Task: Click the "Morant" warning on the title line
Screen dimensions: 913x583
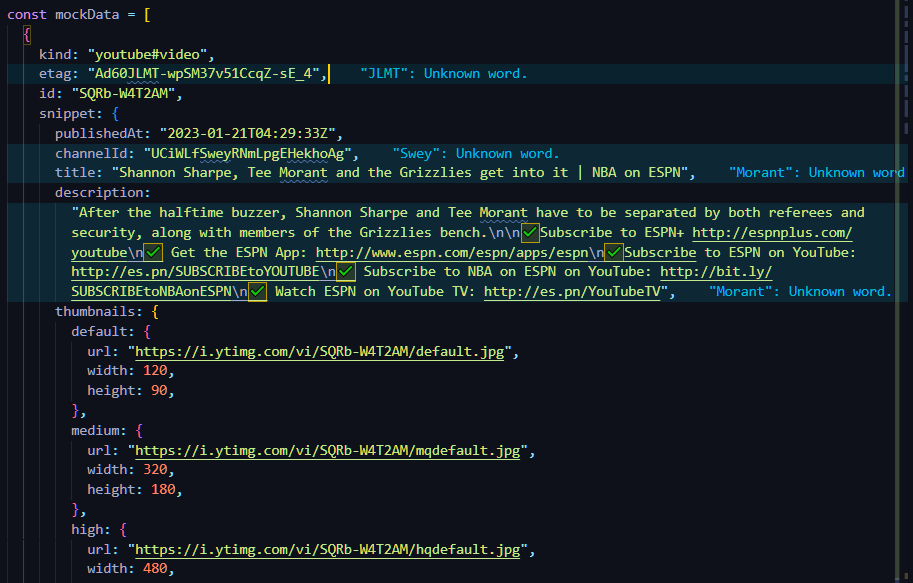Action: 817,173
